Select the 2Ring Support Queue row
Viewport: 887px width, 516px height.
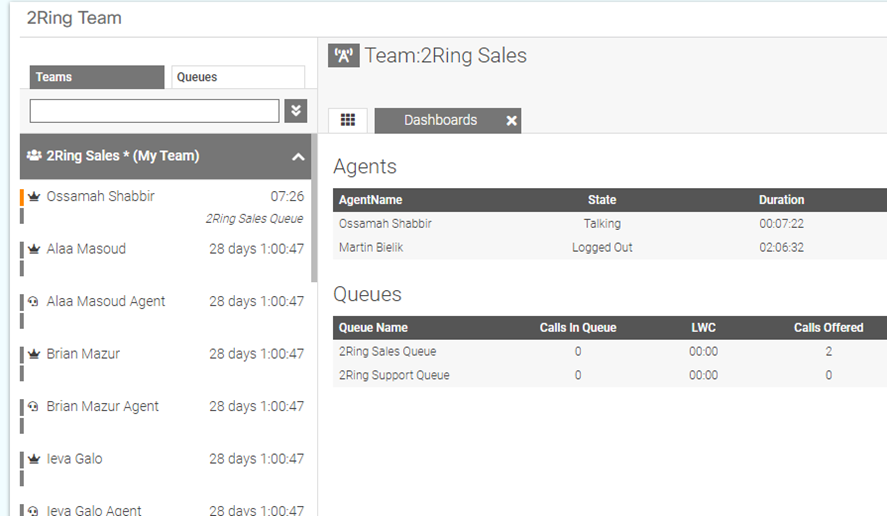394,376
